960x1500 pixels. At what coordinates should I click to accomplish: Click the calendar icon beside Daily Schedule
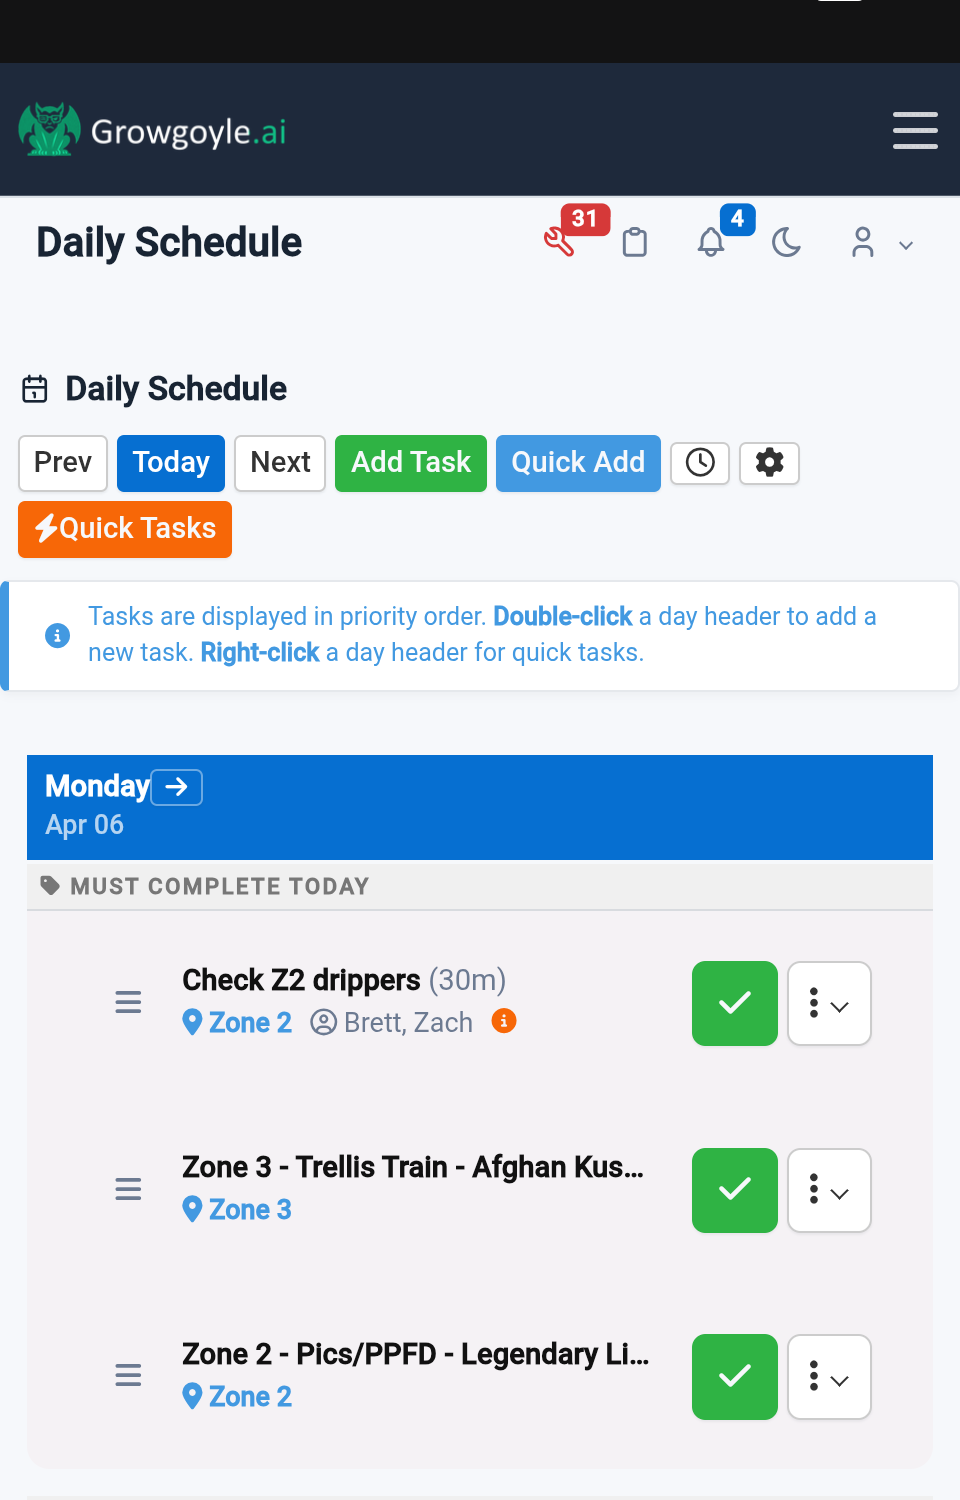click(x=35, y=390)
